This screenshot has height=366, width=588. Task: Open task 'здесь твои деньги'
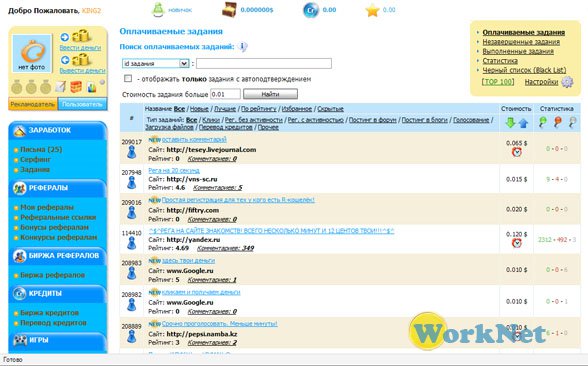(x=188, y=260)
